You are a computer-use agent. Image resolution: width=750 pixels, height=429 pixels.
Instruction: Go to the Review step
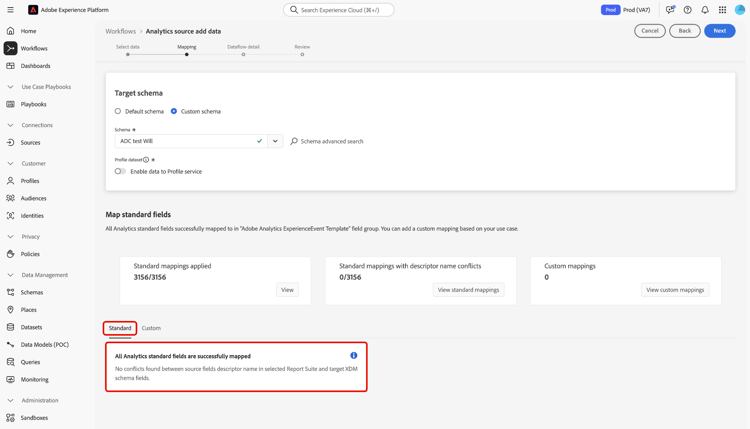pyautogui.click(x=302, y=50)
